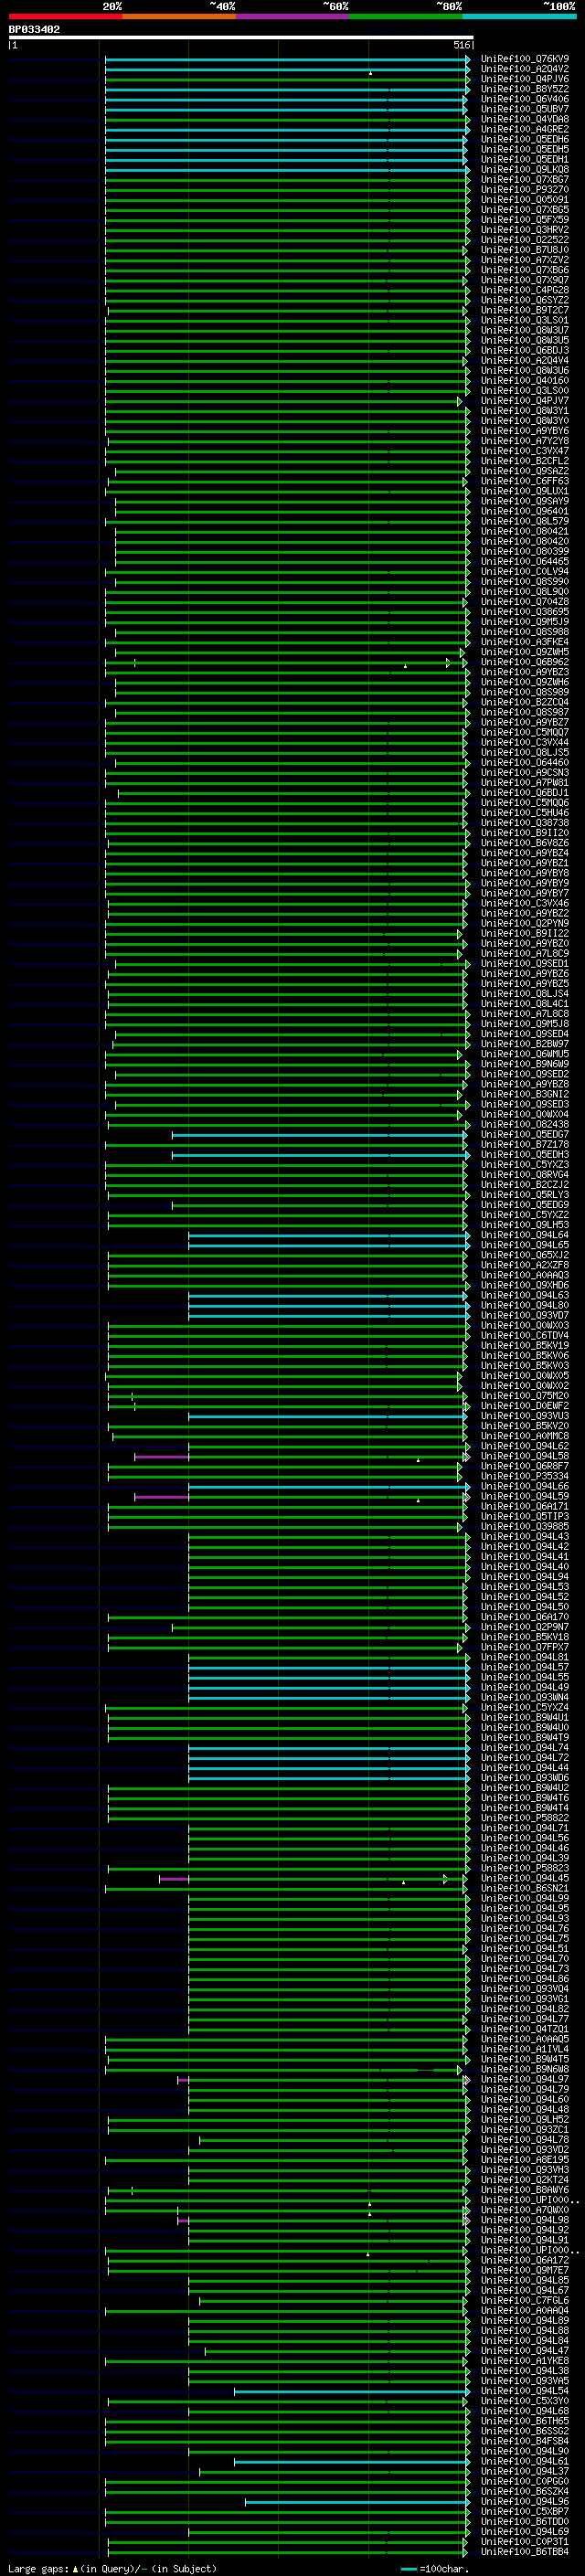The width and height of the screenshot is (585, 2576).
Task: Open the last hit UniRef100_B6TBB4
Action: click(524, 2551)
